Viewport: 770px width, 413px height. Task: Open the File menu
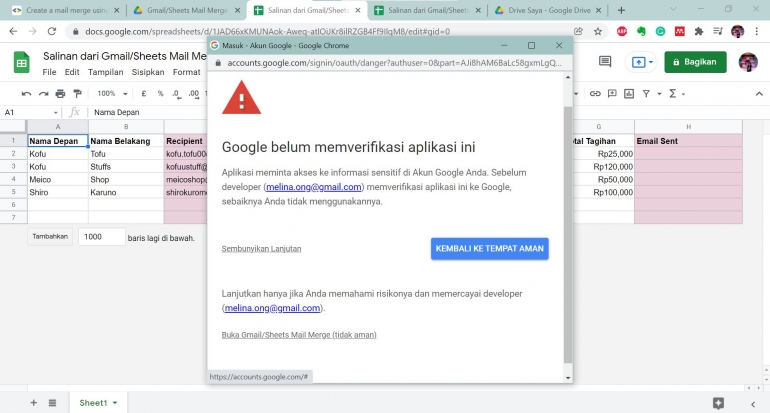point(49,72)
